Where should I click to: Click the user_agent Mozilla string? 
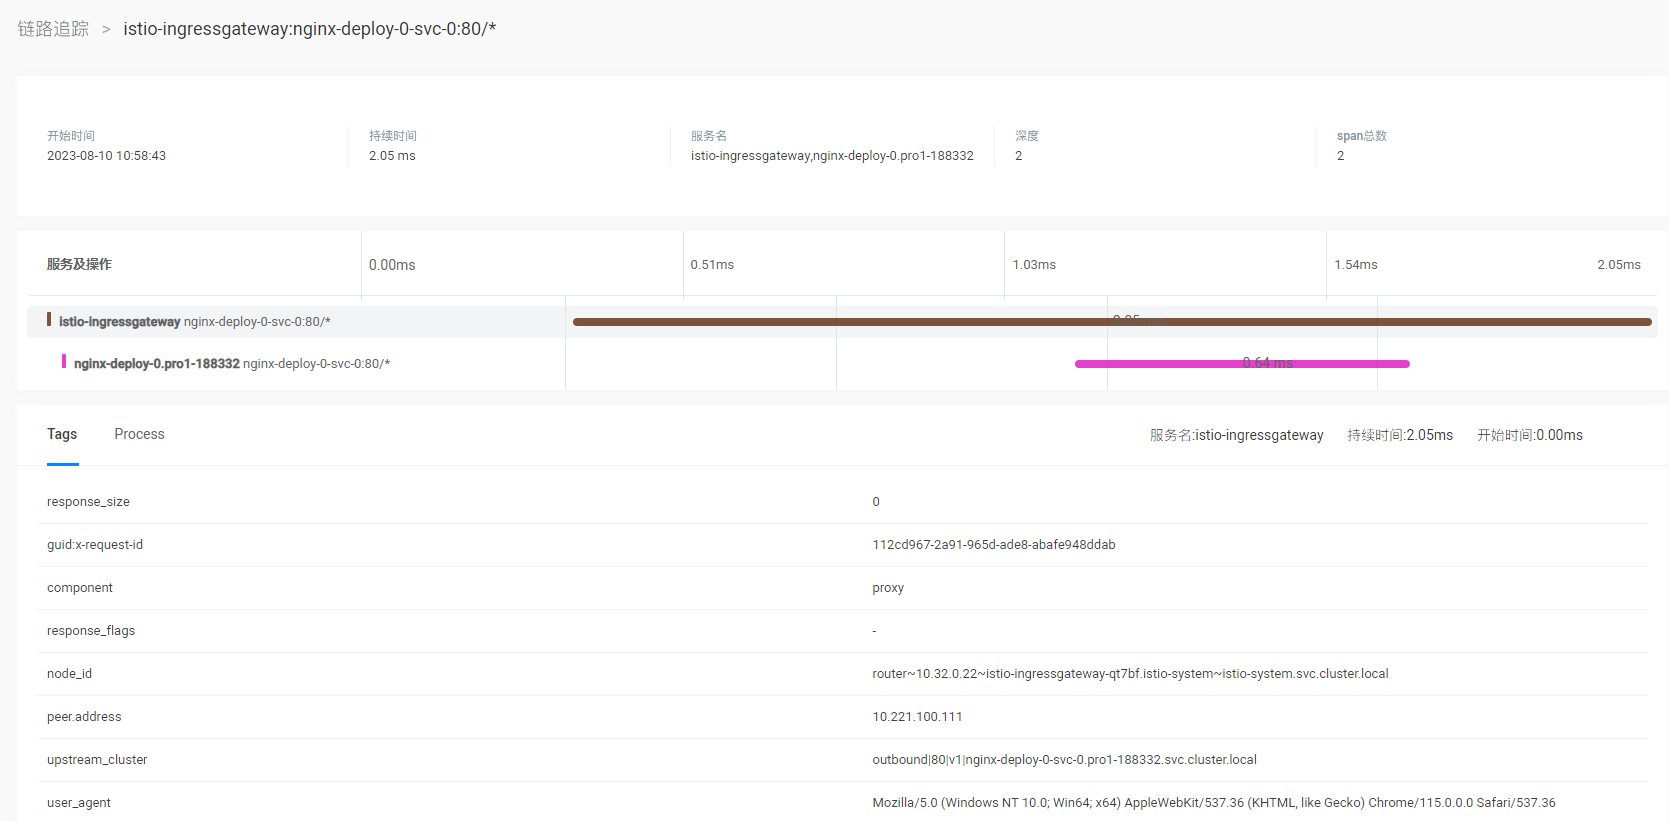[1213, 803]
